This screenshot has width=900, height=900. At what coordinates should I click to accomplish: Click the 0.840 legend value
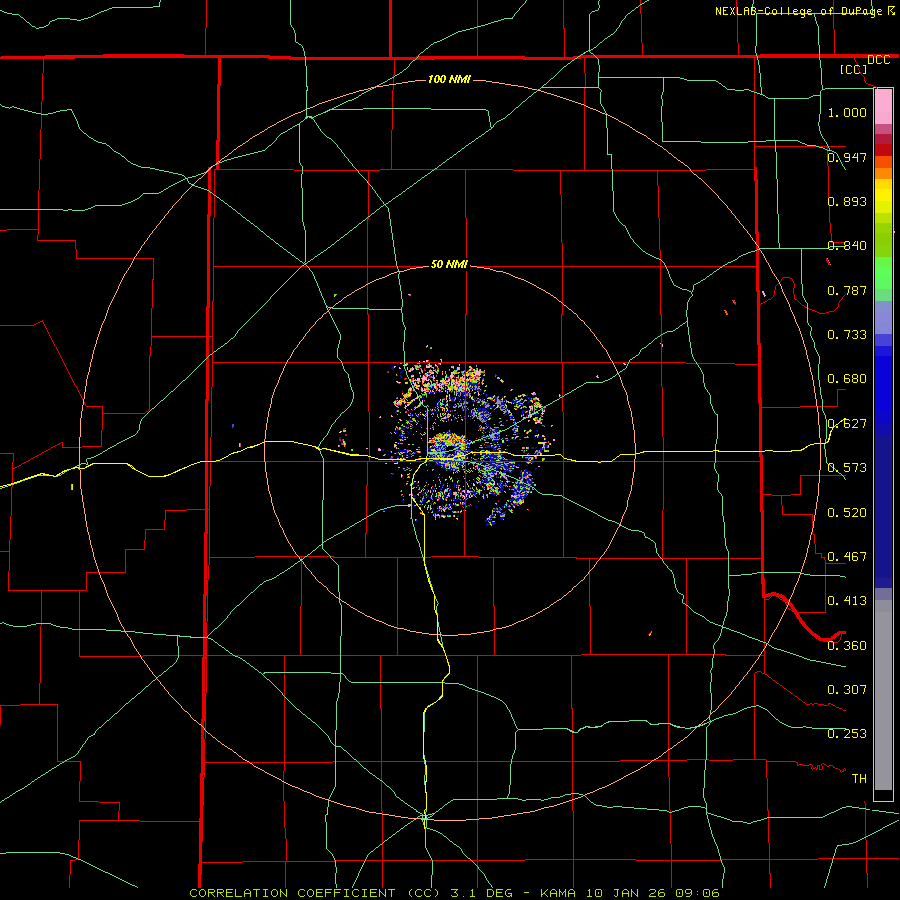click(x=847, y=246)
